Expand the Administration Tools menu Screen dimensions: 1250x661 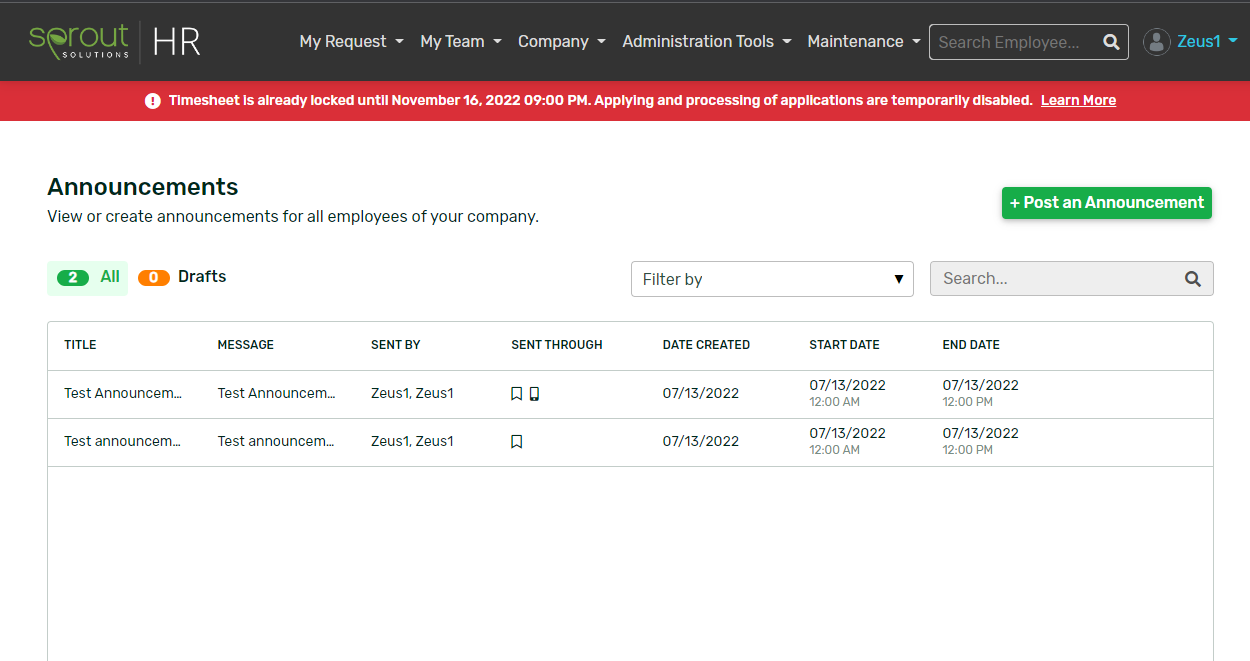click(706, 42)
